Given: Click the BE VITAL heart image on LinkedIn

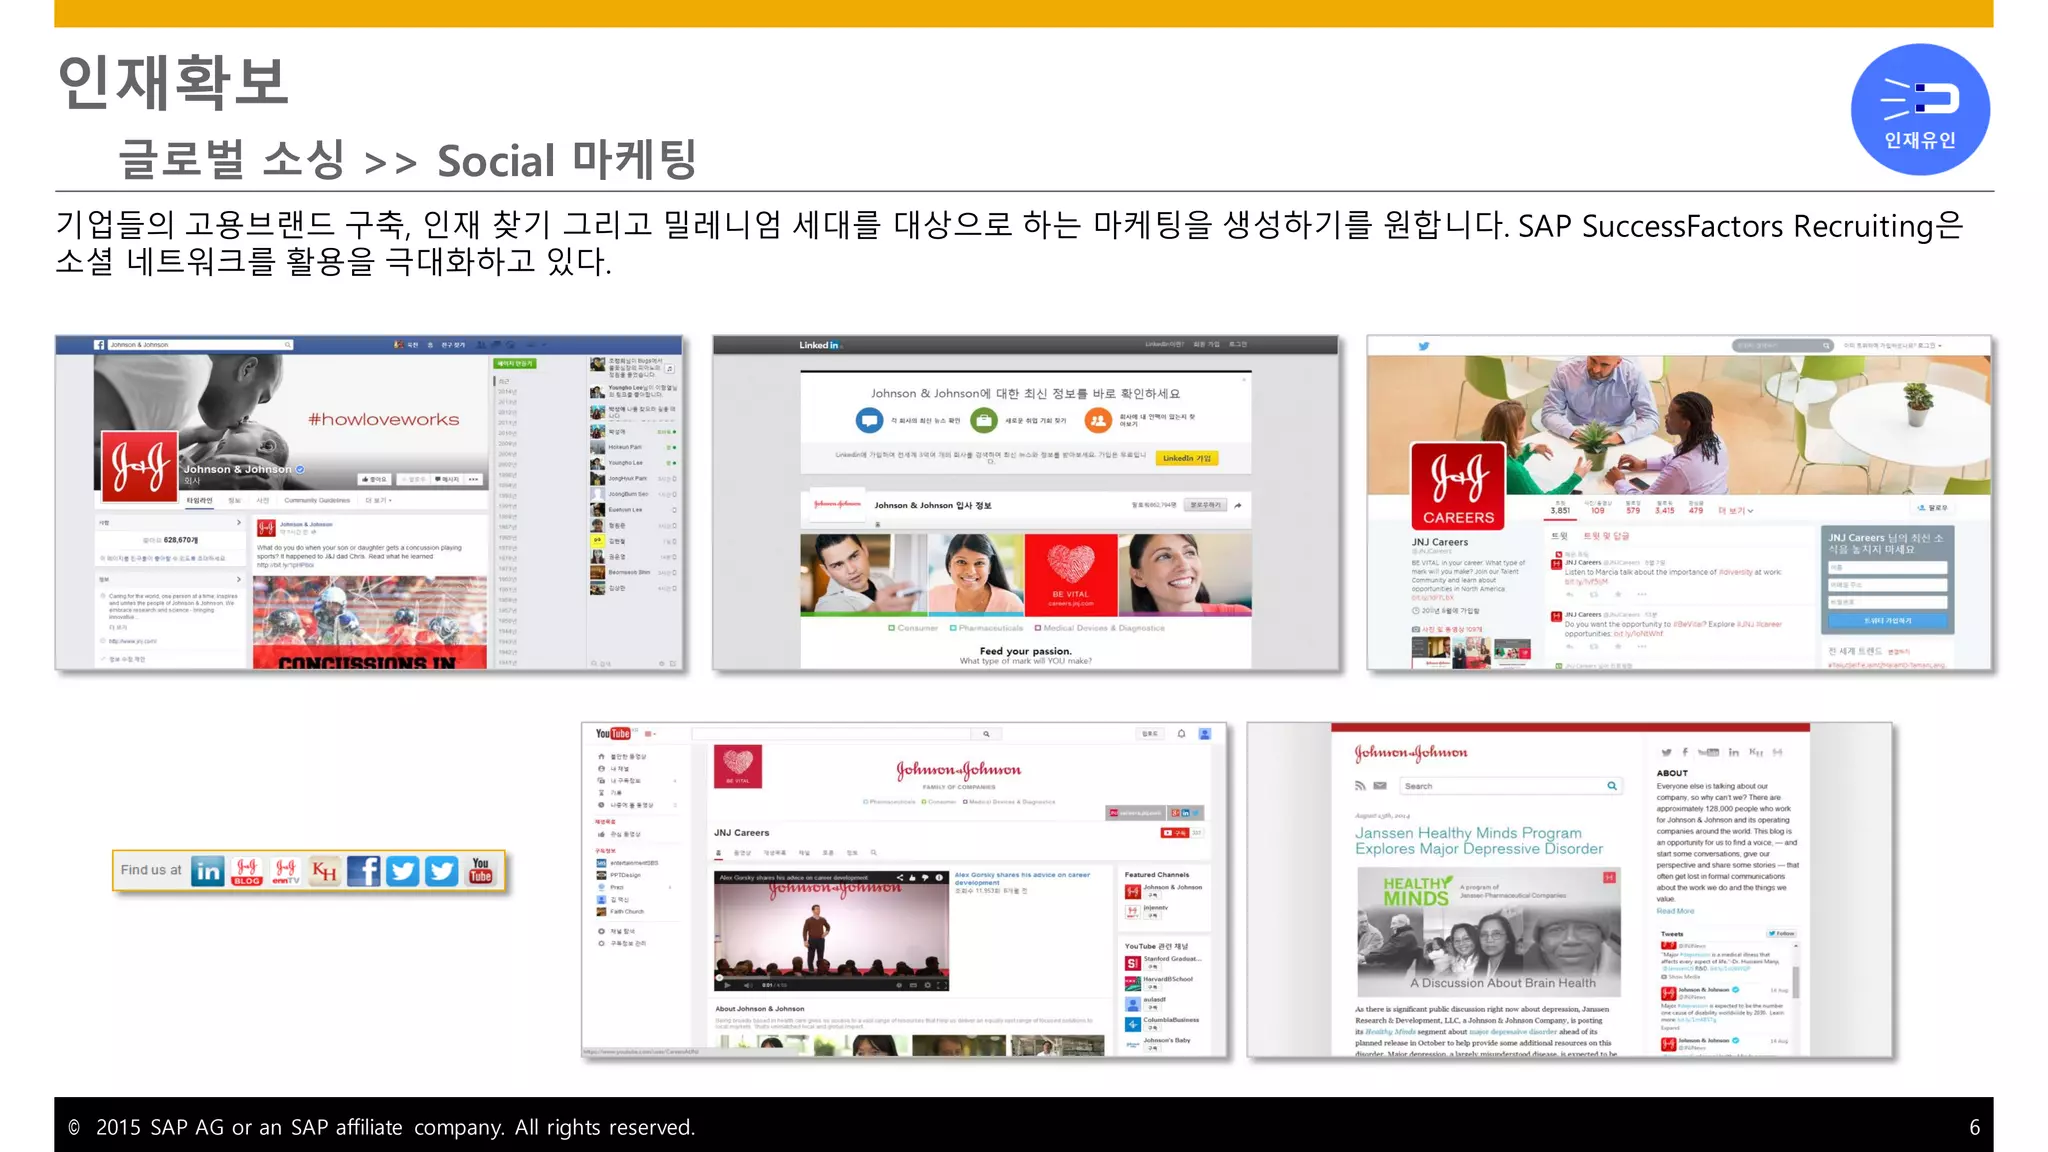Looking at the screenshot, I should click(x=1071, y=574).
